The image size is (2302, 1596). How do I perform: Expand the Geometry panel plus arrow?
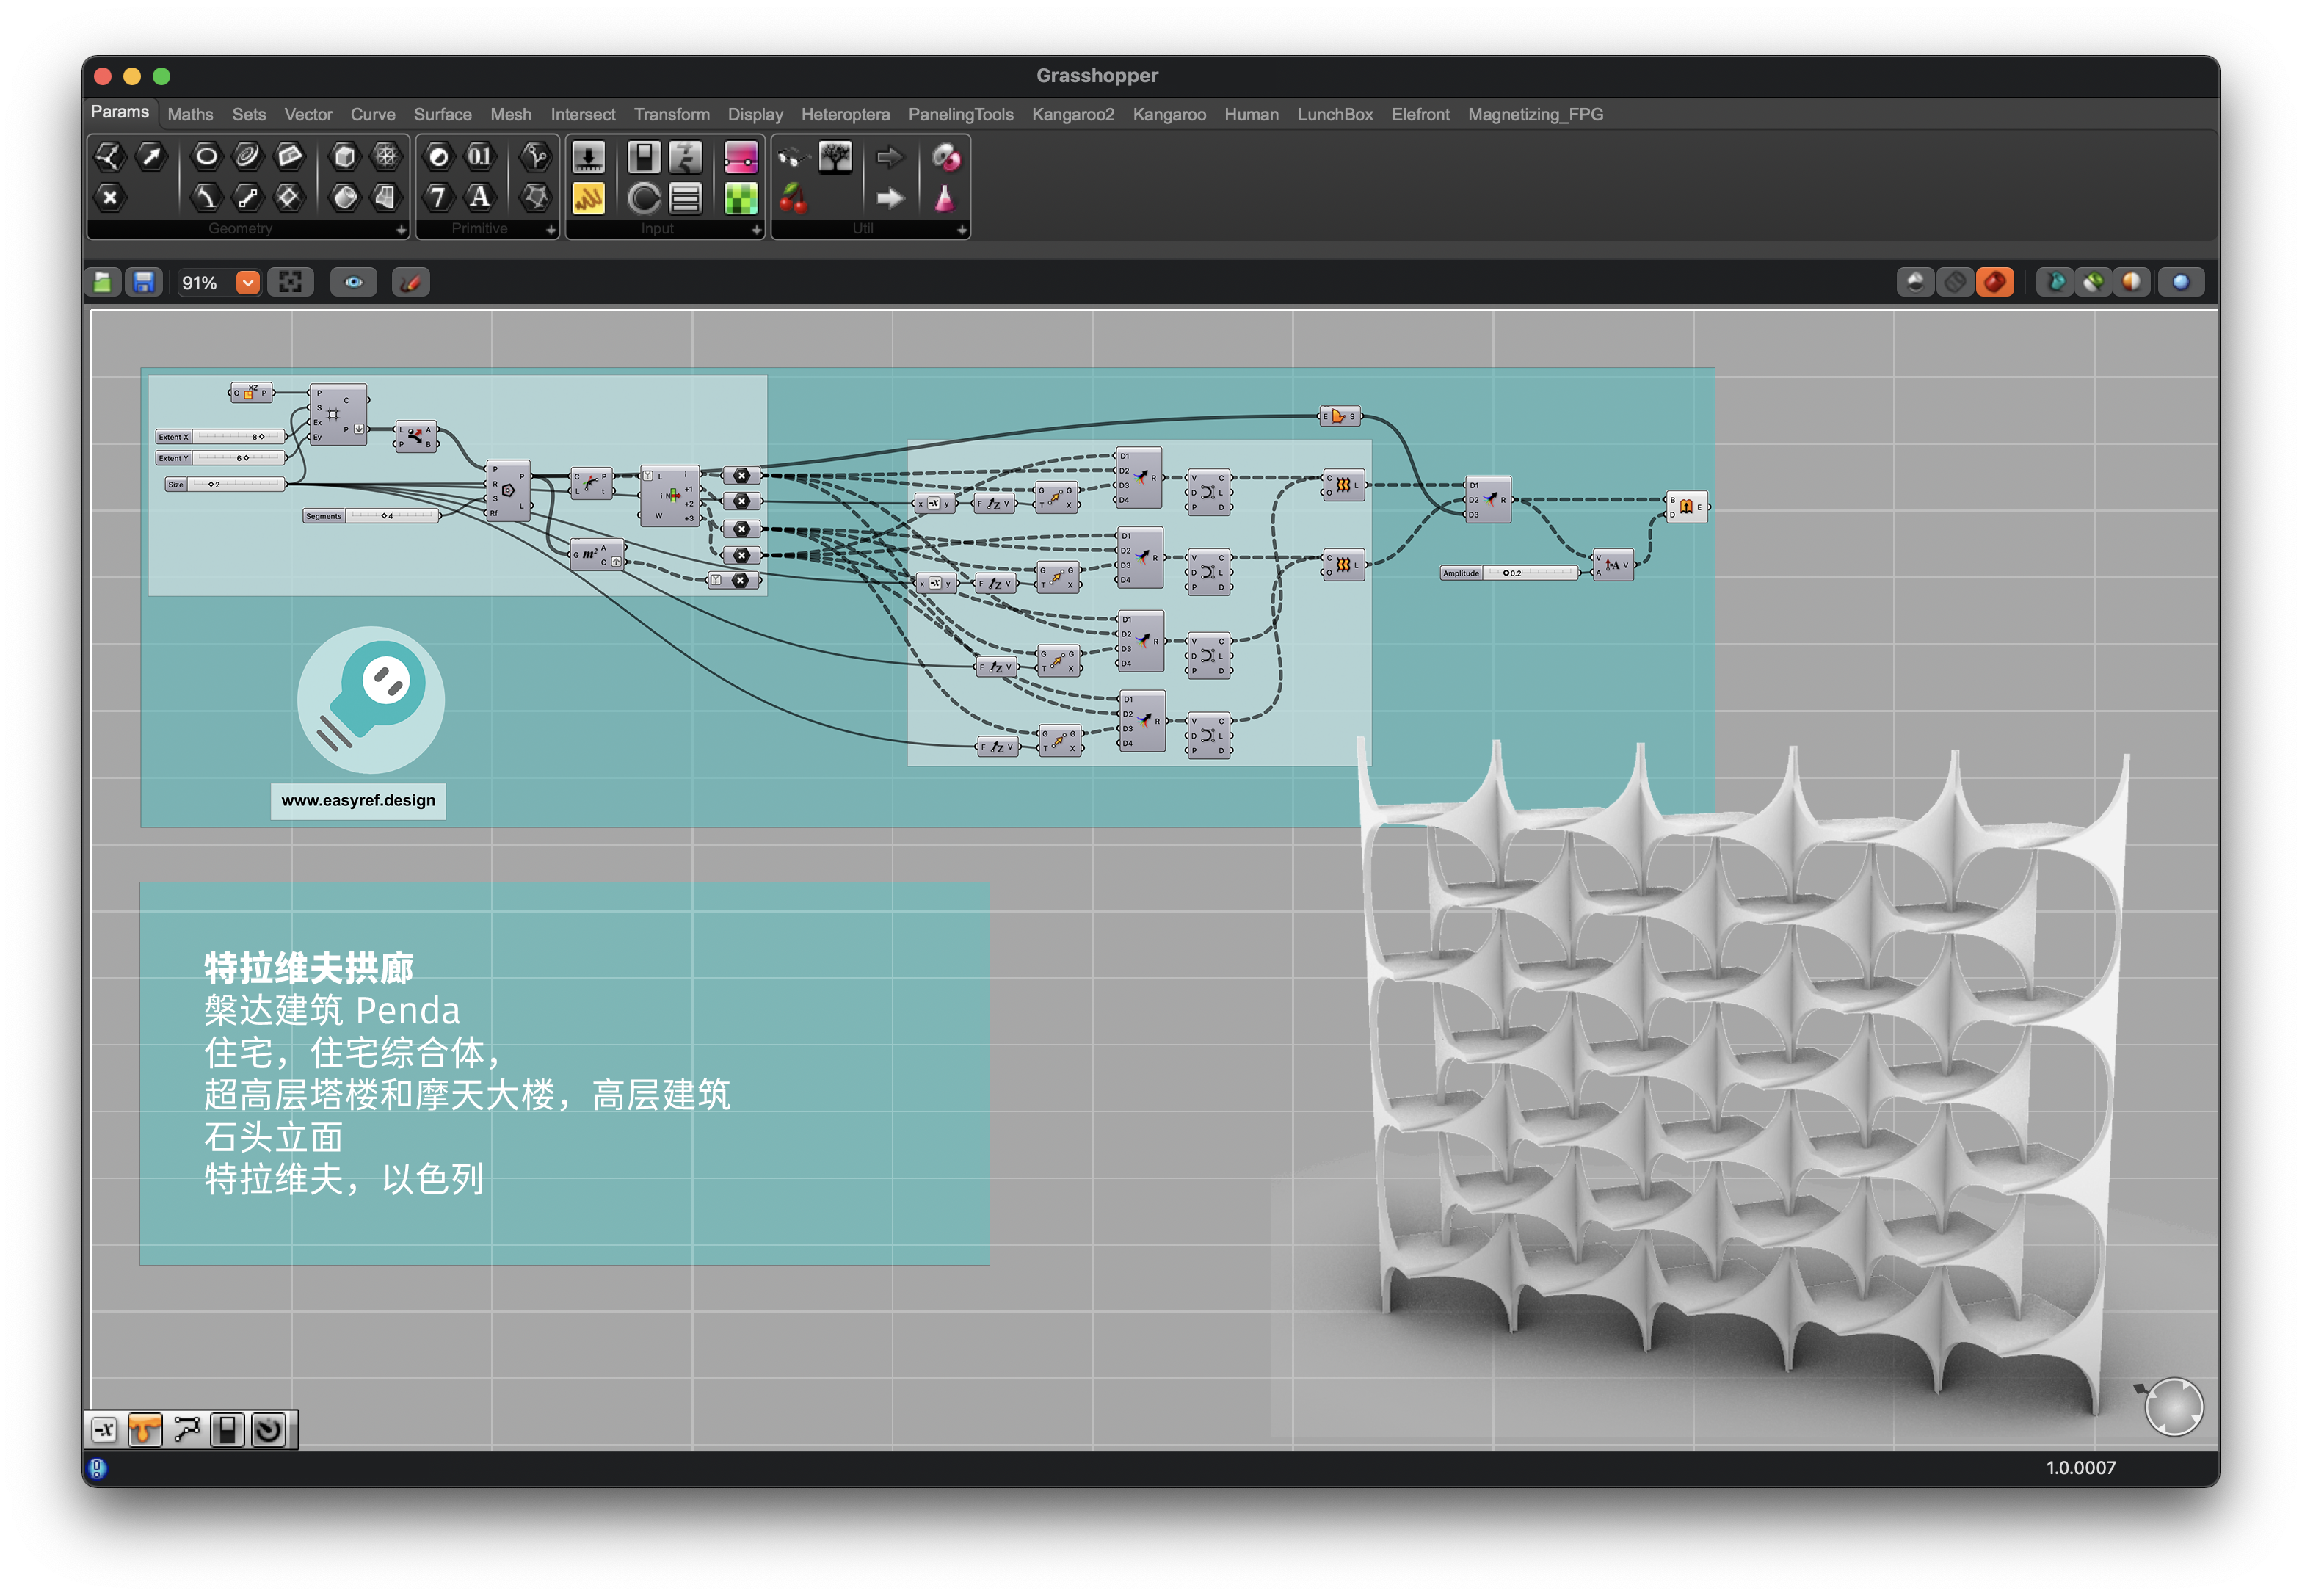click(x=401, y=230)
